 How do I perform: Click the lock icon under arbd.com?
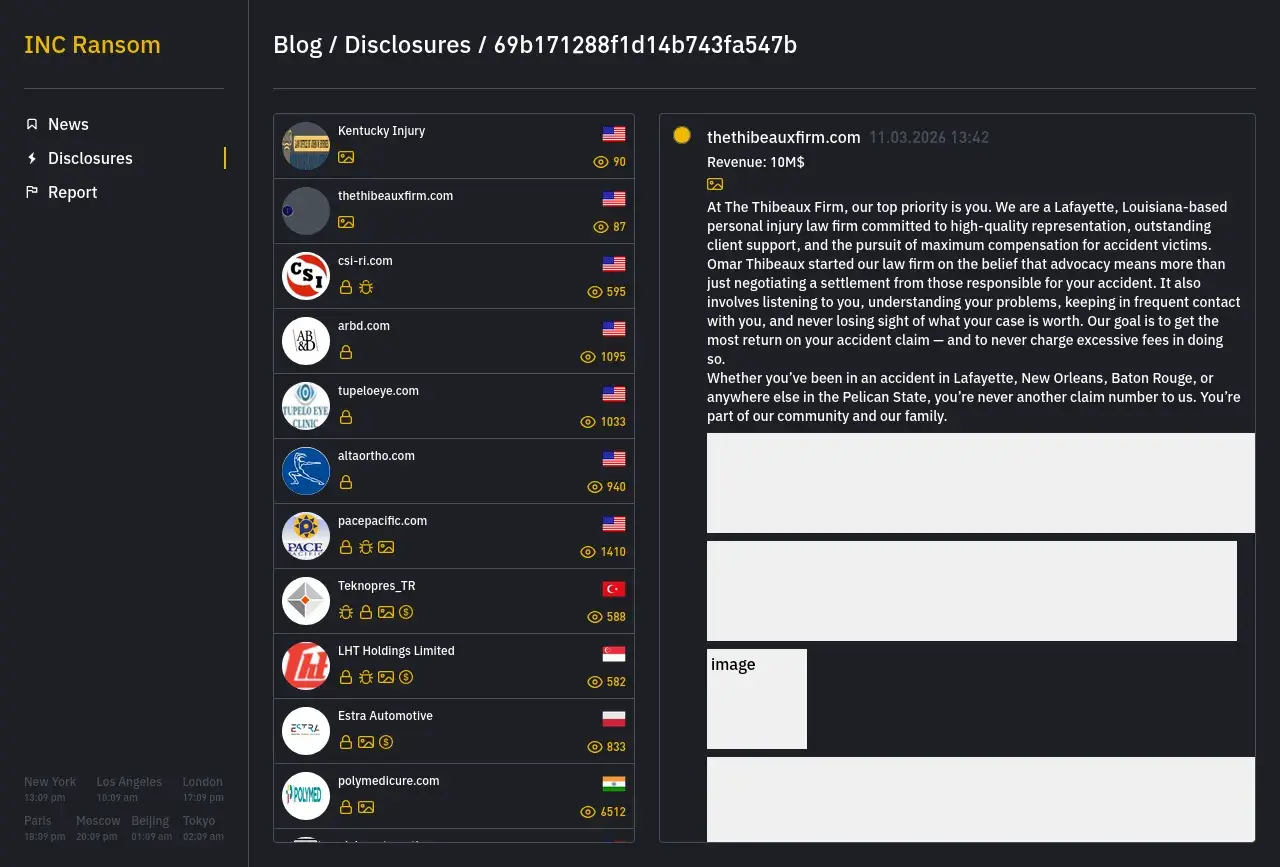coord(346,352)
